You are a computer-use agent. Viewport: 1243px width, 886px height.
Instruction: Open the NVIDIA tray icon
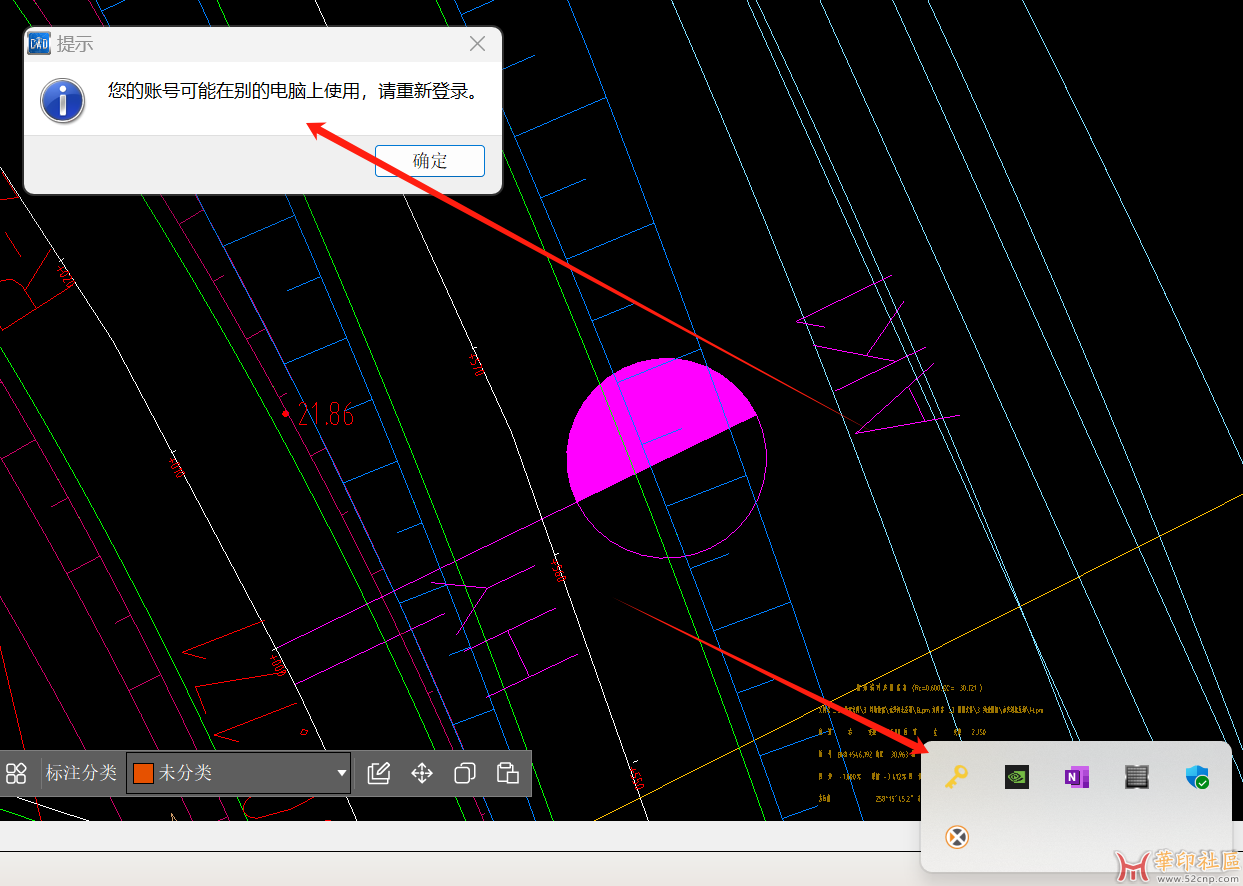pyautogui.click(x=1017, y=777)
